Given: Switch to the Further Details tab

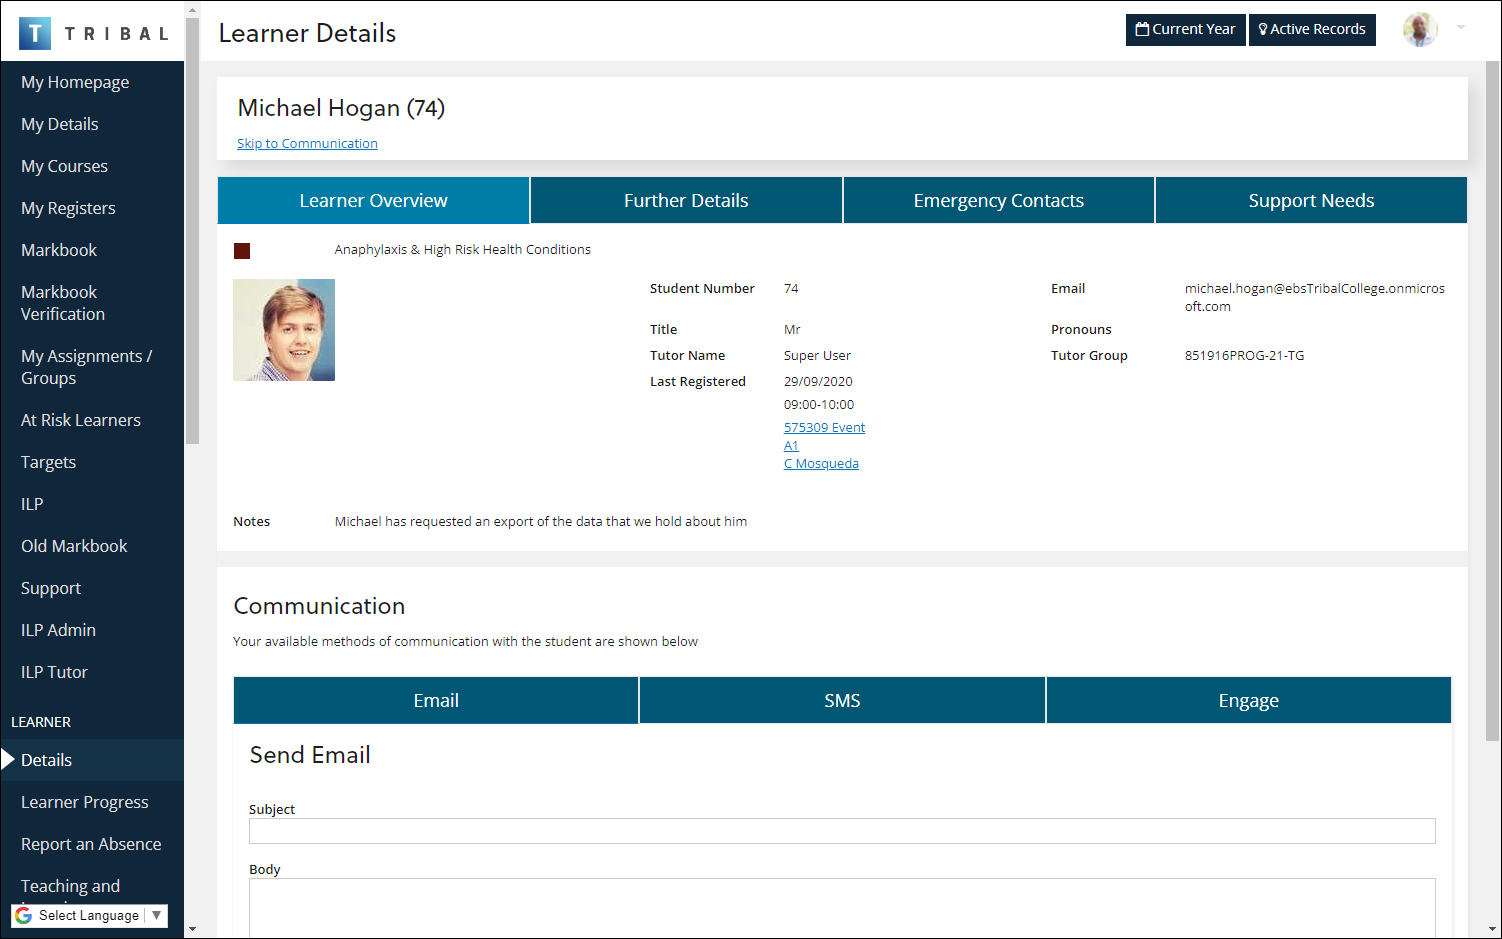Looking at the screenshot, I should point(686,200).
